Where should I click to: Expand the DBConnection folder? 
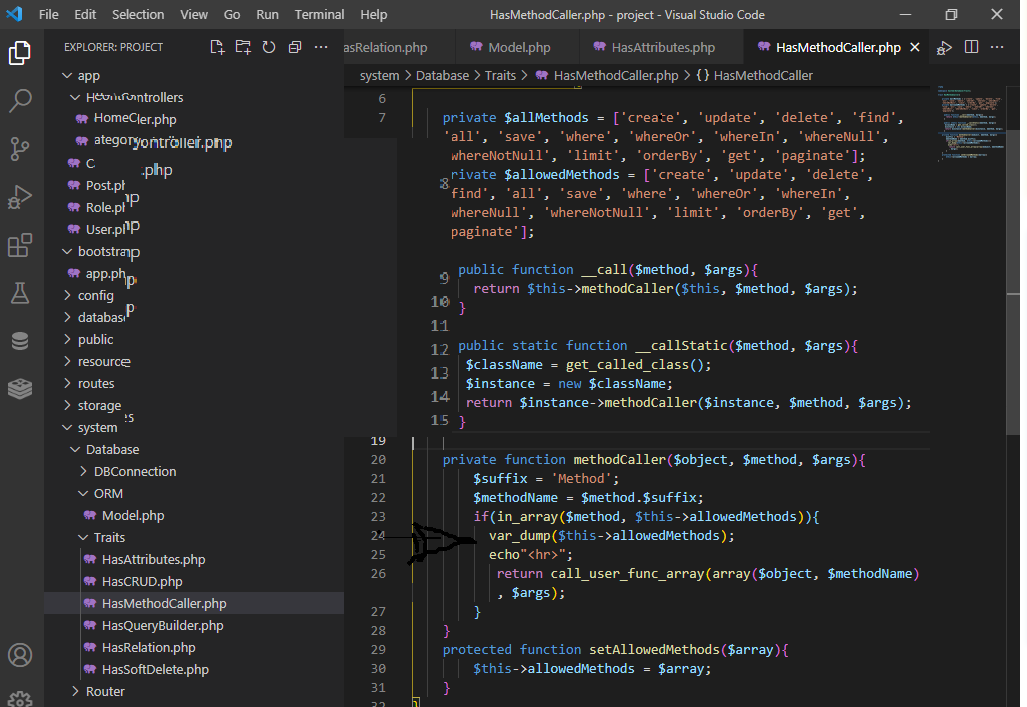click(134, 471)
